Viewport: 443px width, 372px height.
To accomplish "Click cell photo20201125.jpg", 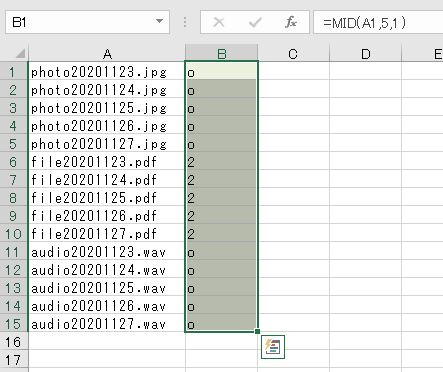I will point(107,108).
